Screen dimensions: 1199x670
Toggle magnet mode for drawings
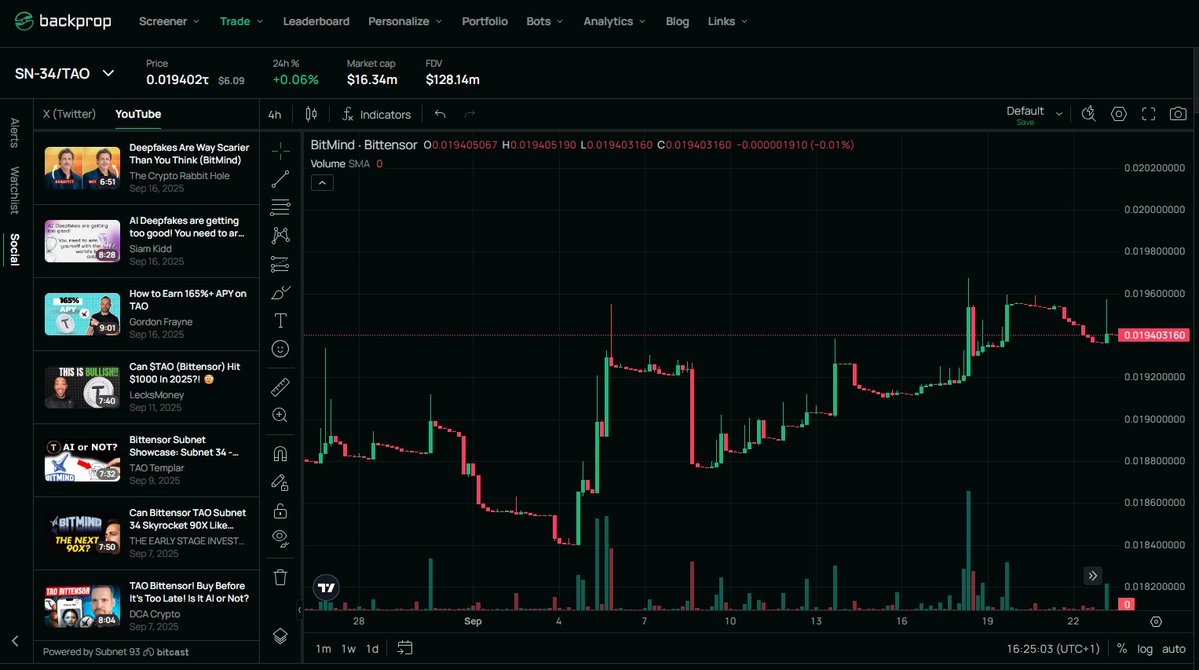280,454
